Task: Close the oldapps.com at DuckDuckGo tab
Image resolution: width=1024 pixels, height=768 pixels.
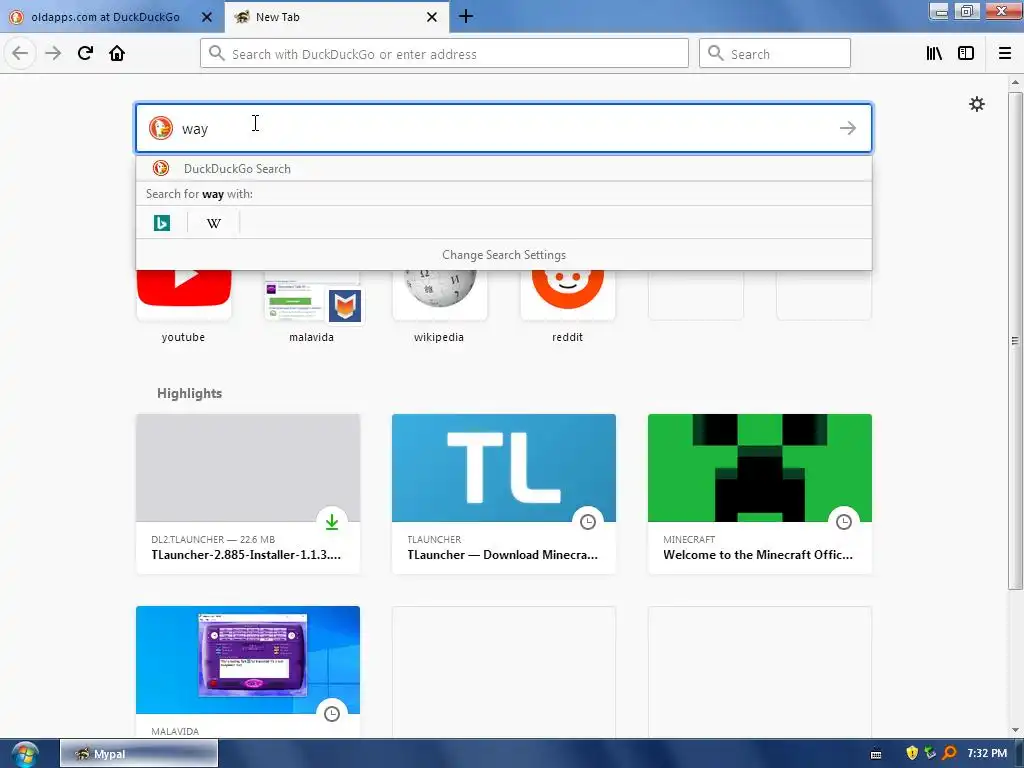Action: tap(207, 17)
